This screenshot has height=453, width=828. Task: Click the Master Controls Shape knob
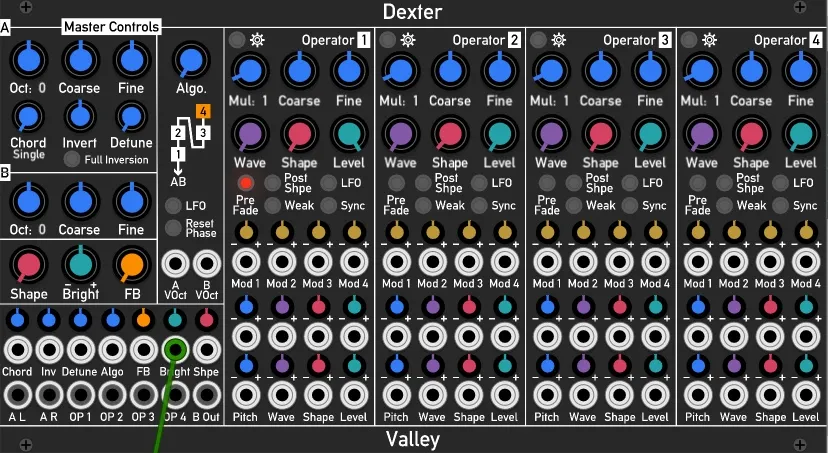(x=29, y=265)
